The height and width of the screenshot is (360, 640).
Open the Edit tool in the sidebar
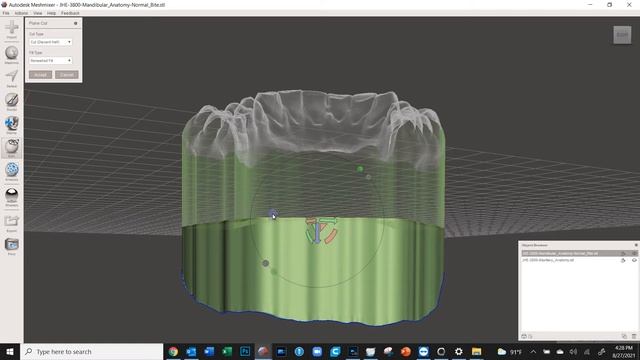11,148
